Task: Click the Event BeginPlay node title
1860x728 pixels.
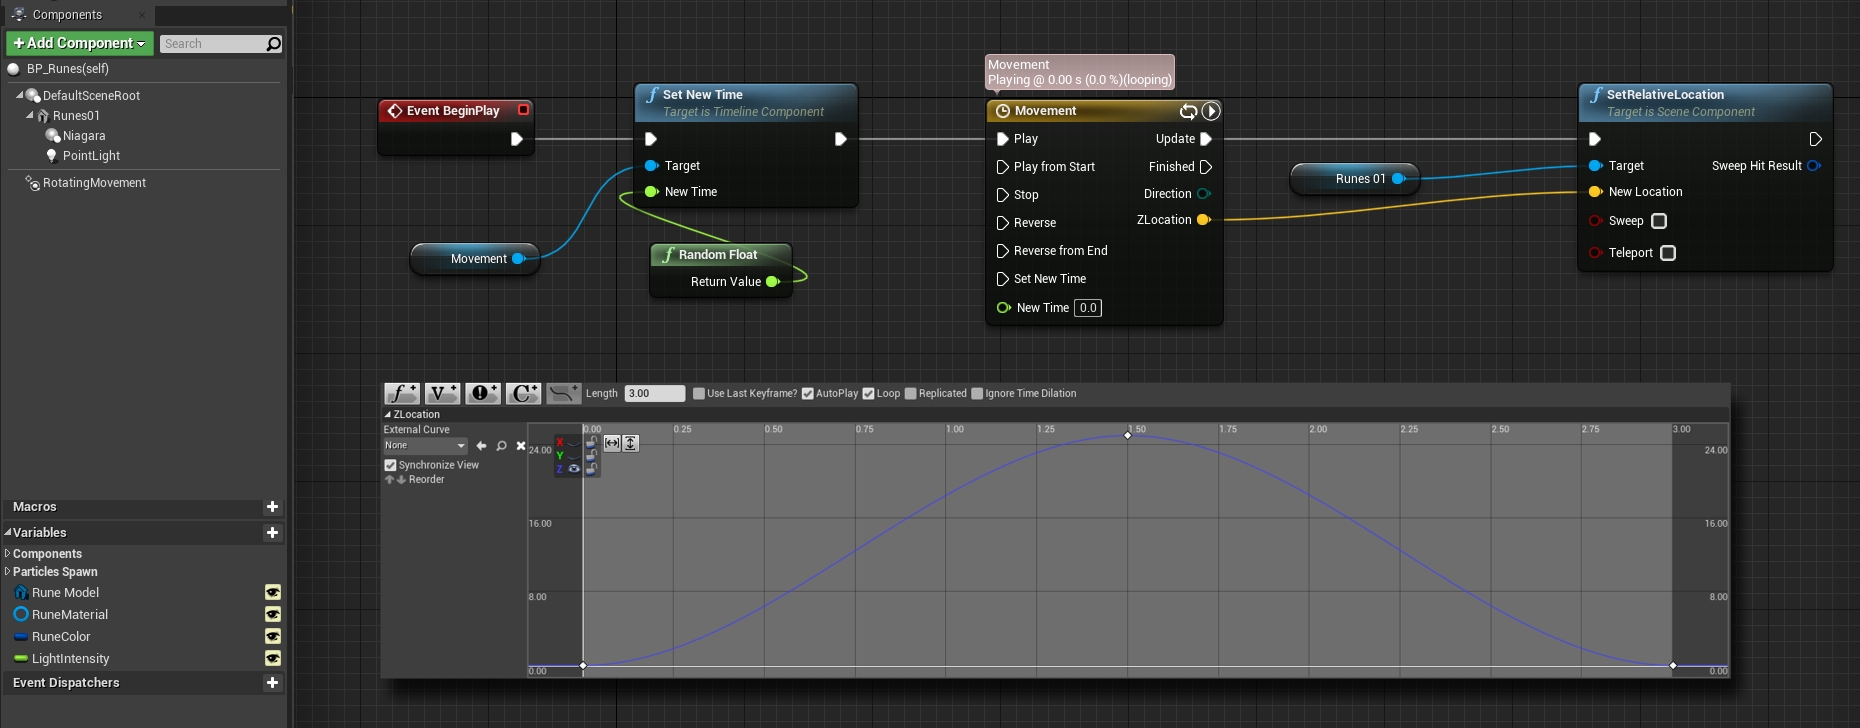Action: tap(453, 111)
